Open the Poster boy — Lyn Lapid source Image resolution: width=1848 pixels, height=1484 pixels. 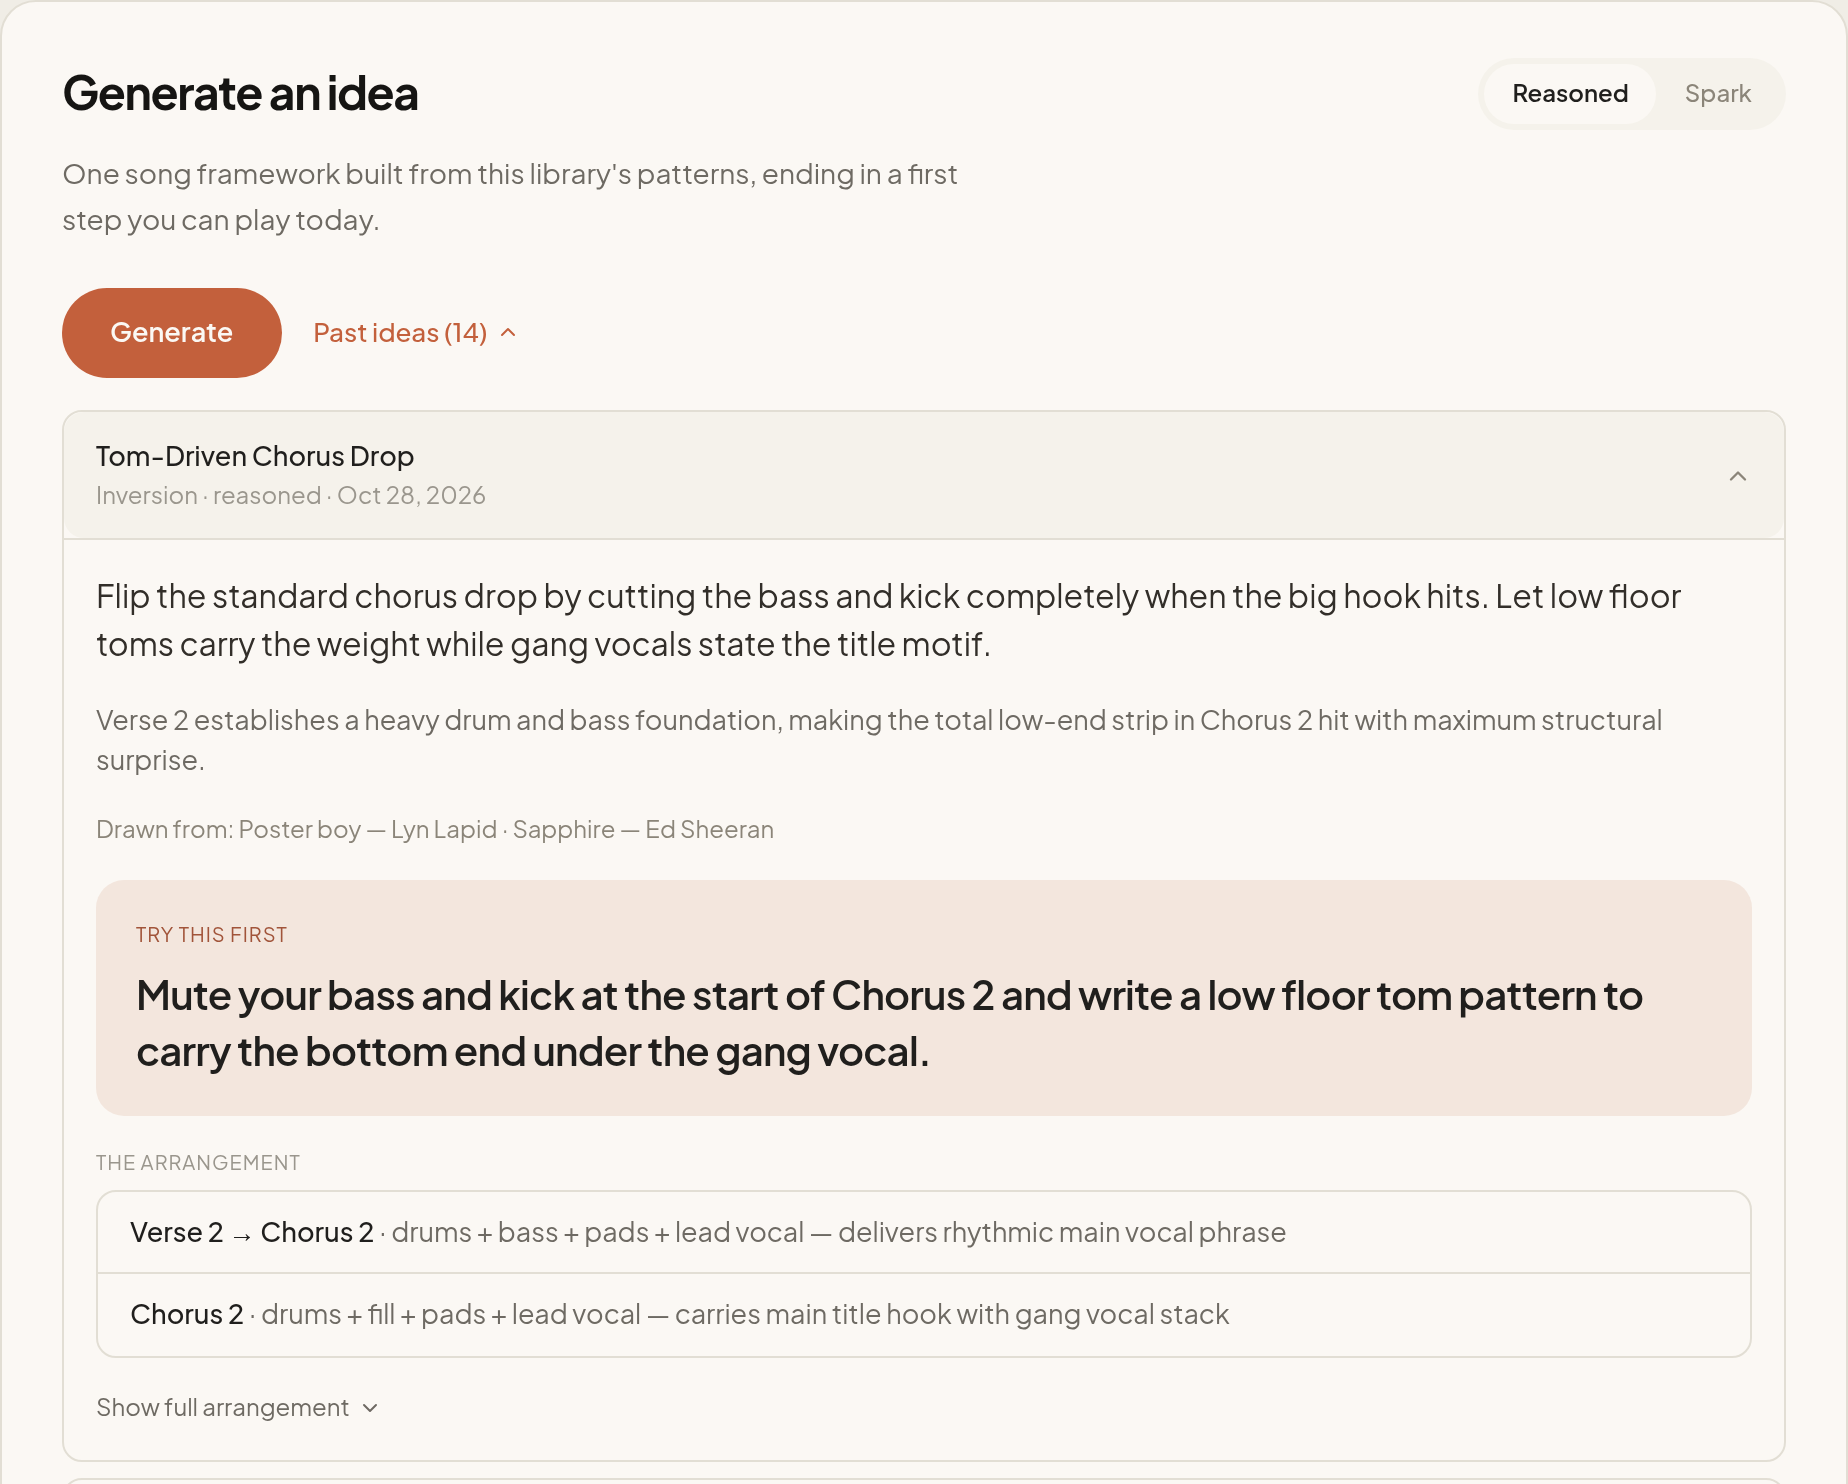tap(368, 830)
